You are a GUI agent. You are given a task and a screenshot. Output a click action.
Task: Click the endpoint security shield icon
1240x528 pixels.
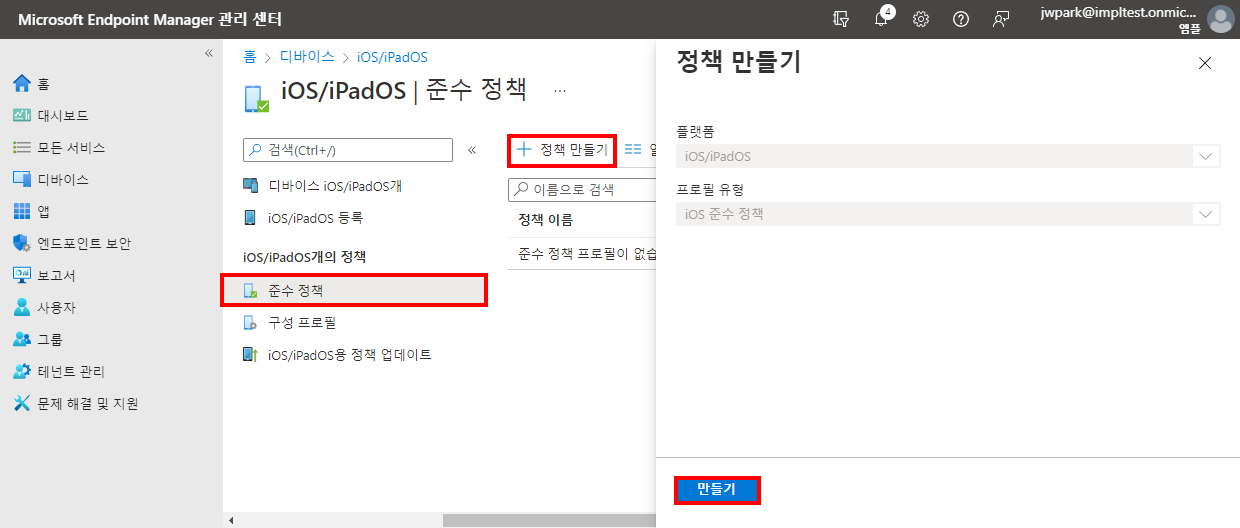pos(22,243)
